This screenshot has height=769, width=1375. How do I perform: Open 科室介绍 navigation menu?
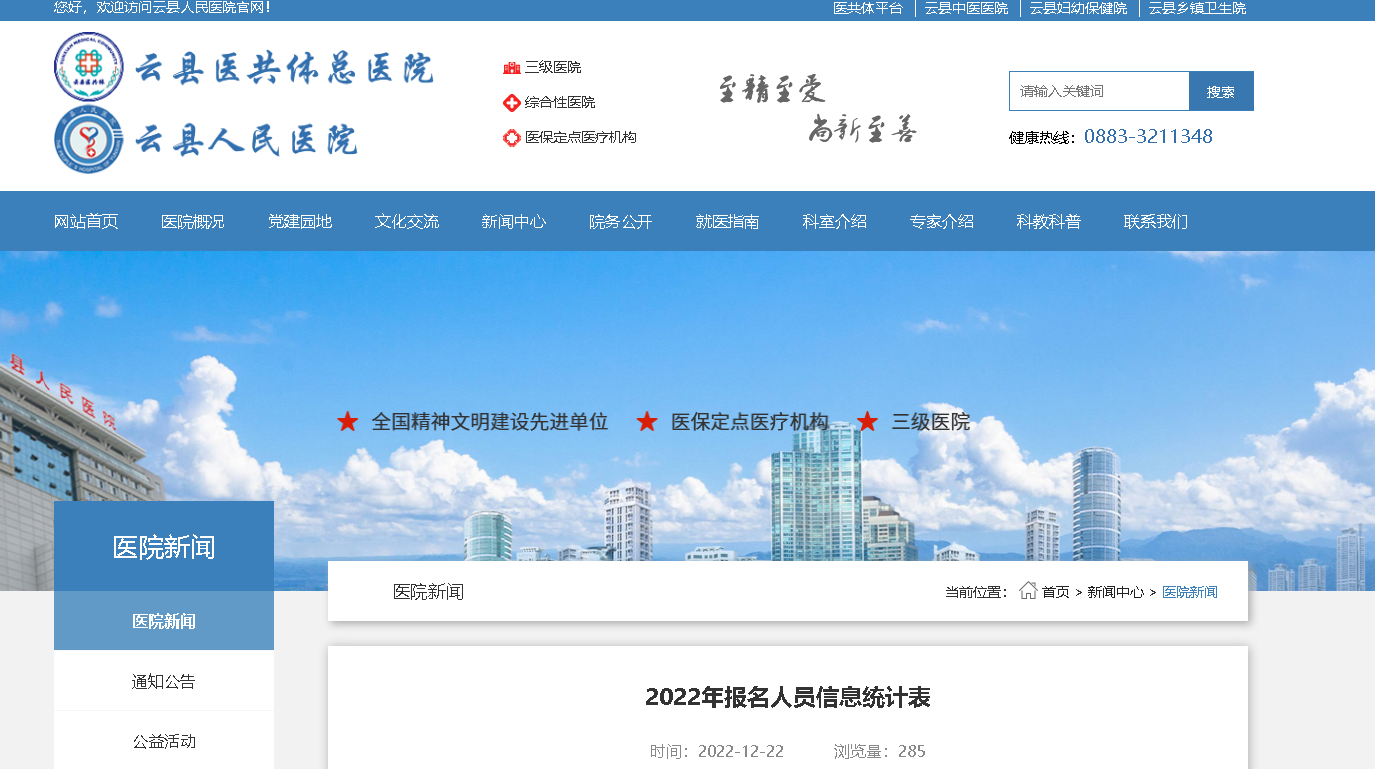[x=835, y=221]
